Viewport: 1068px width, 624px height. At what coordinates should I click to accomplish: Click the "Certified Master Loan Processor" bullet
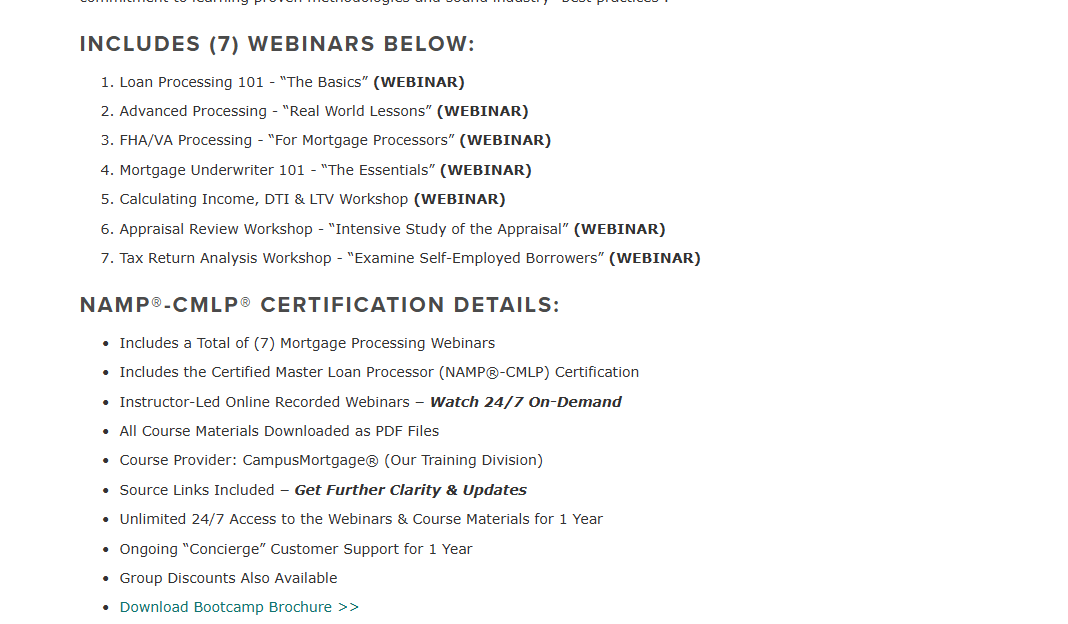[379, 373]
